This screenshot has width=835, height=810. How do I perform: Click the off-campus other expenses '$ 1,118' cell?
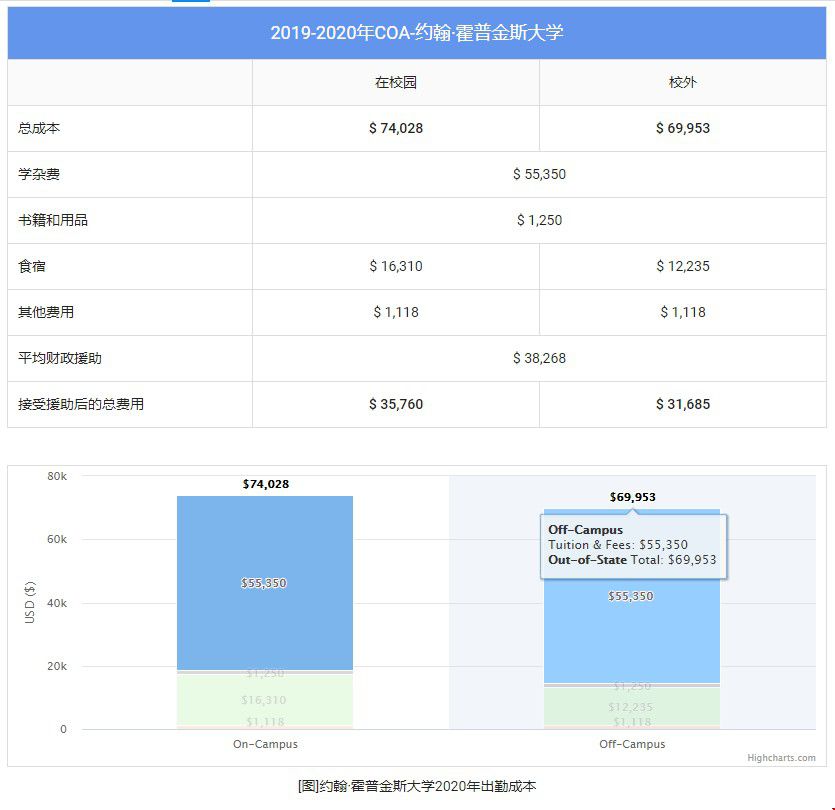click(683, 312)
